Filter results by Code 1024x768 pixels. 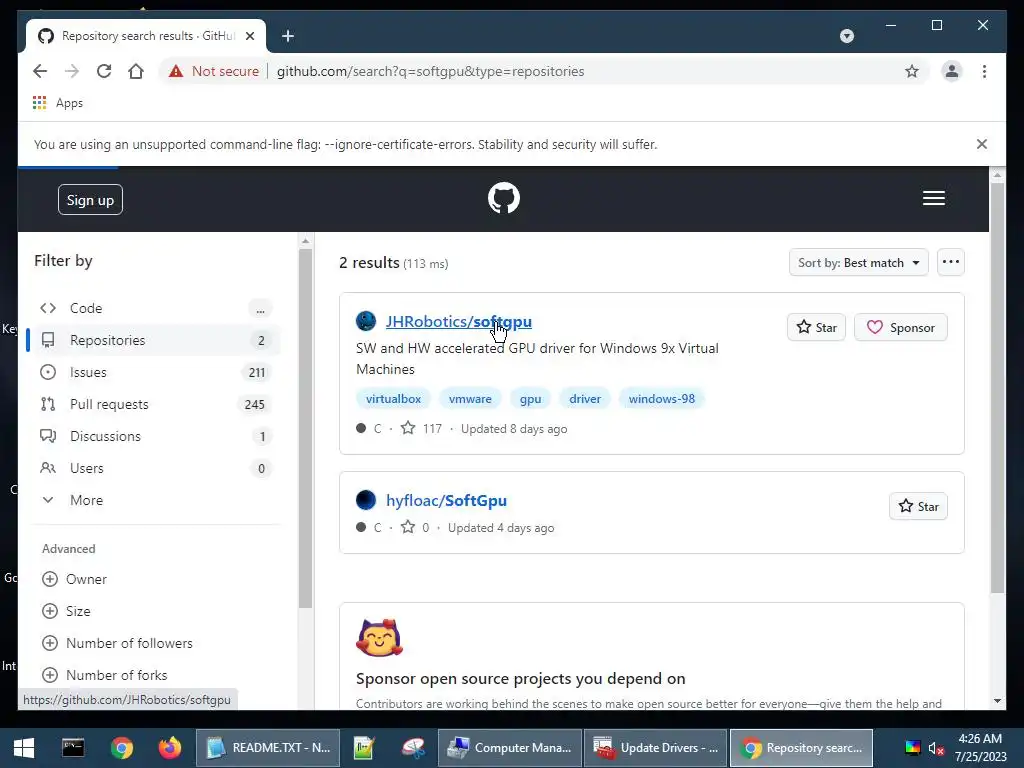coord(155,308)
